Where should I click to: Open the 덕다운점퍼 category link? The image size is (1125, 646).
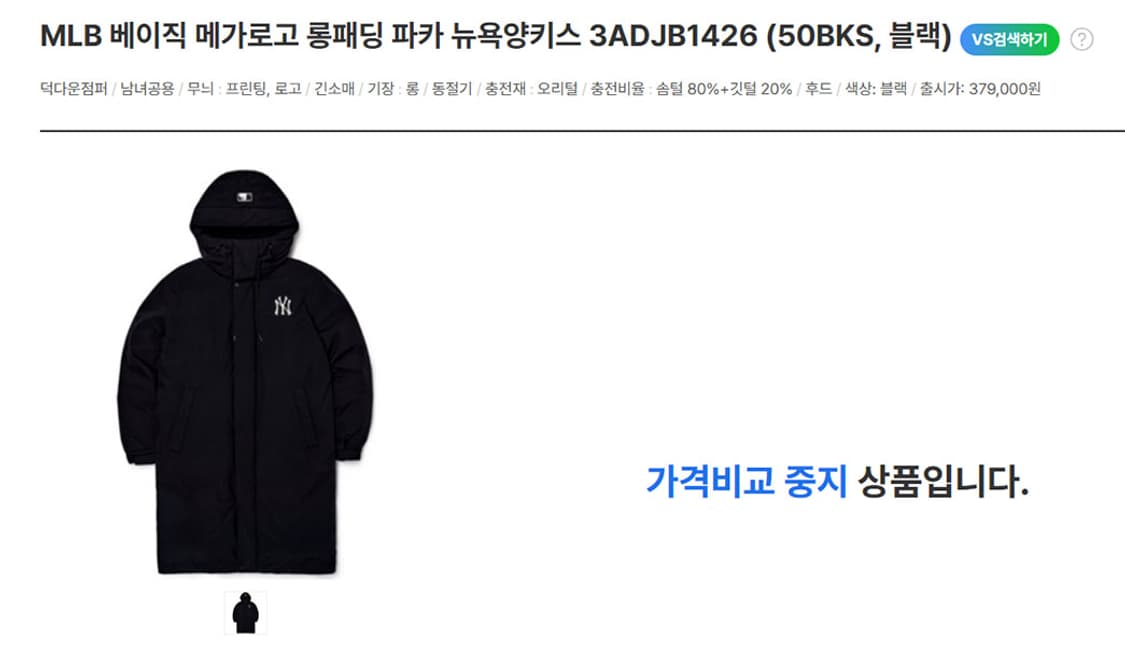pyautogui.click(x=73, y=89)
